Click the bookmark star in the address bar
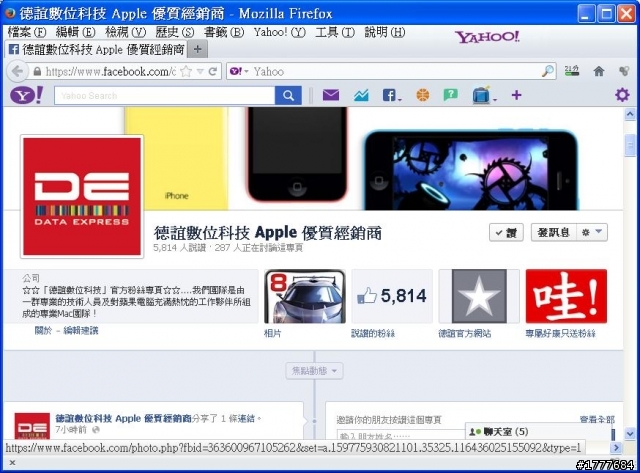The width and height of the screenshot is (640, 473). (x=186, y=71)
